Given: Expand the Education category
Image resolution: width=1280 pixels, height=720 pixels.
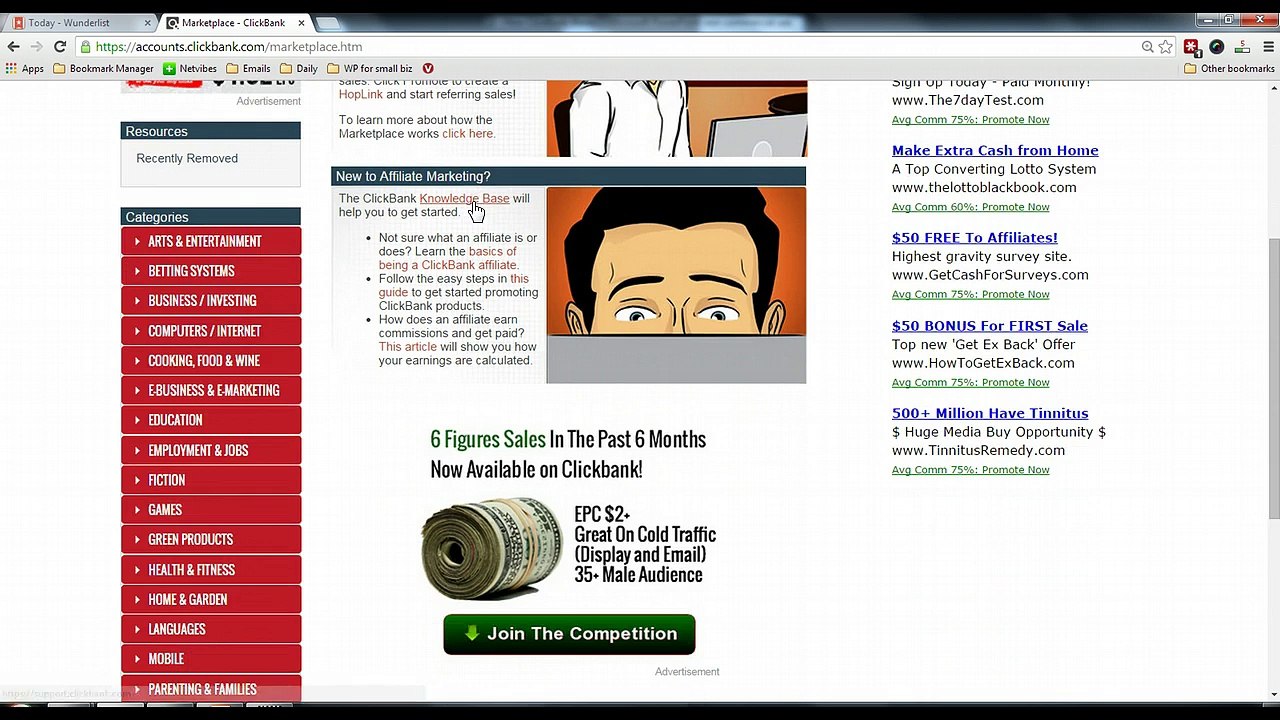Looking at the screenshot, I should point(211,420).
